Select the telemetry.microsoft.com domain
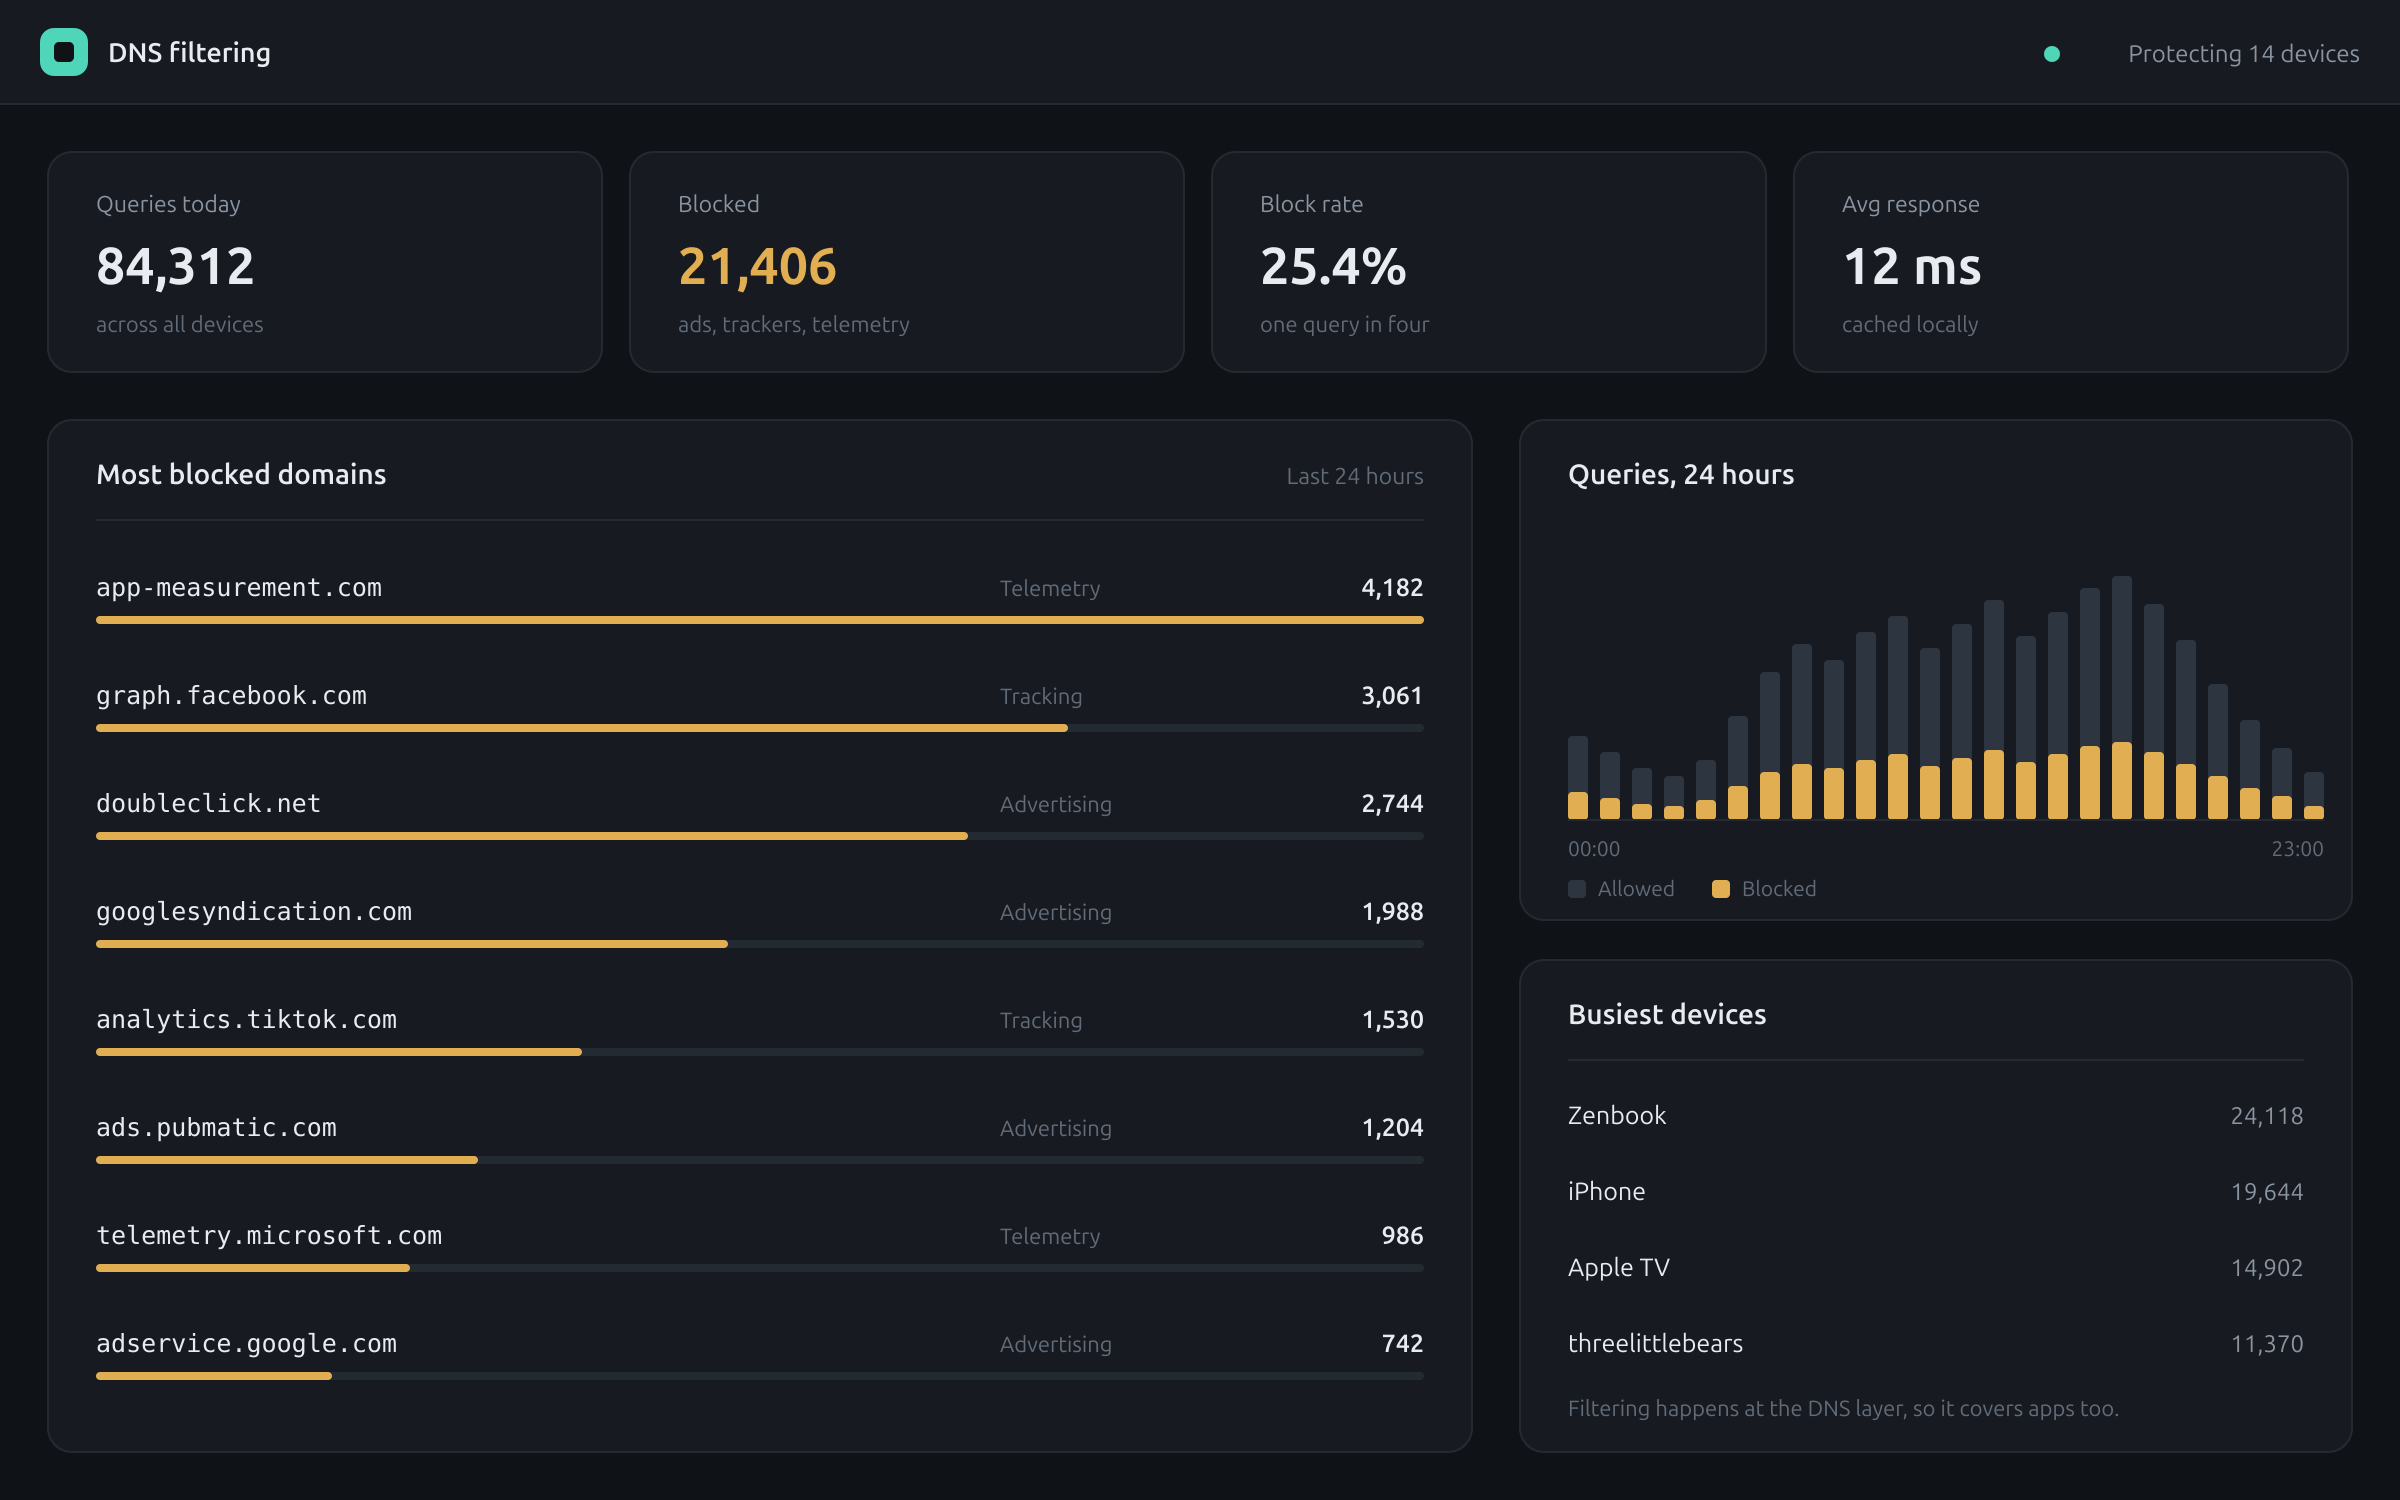The image size is (2400, 1500). (269, 1236)
